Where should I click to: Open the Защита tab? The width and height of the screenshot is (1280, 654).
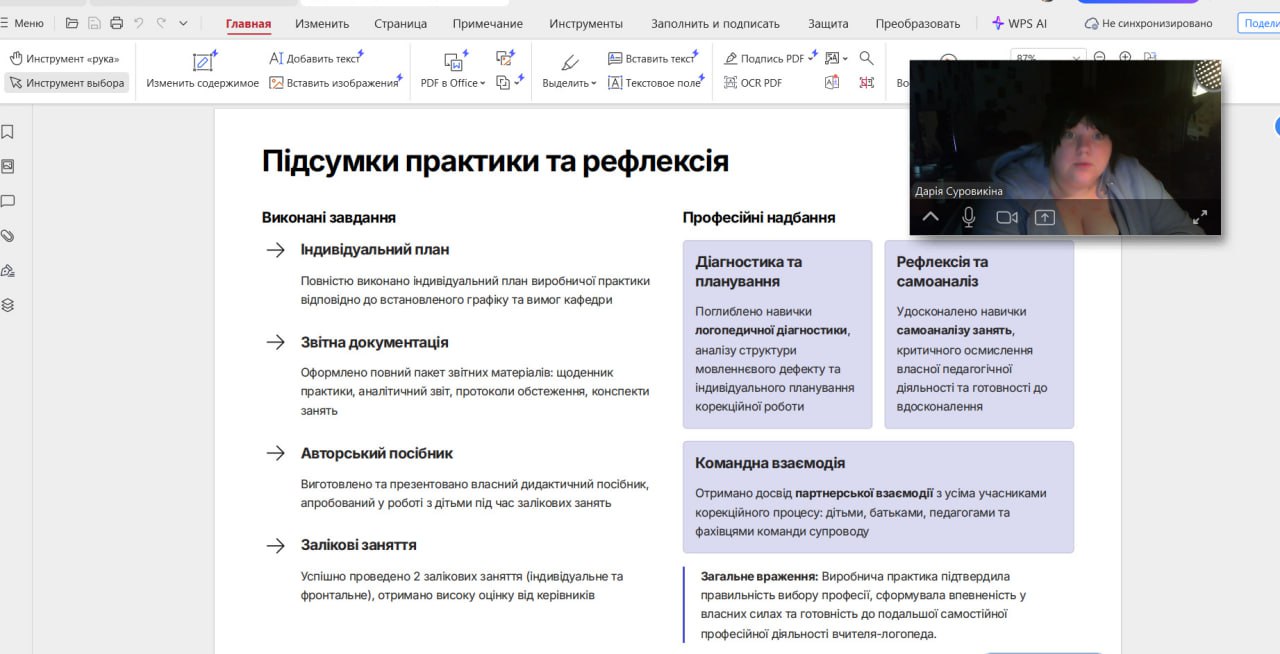click(827, 23)
